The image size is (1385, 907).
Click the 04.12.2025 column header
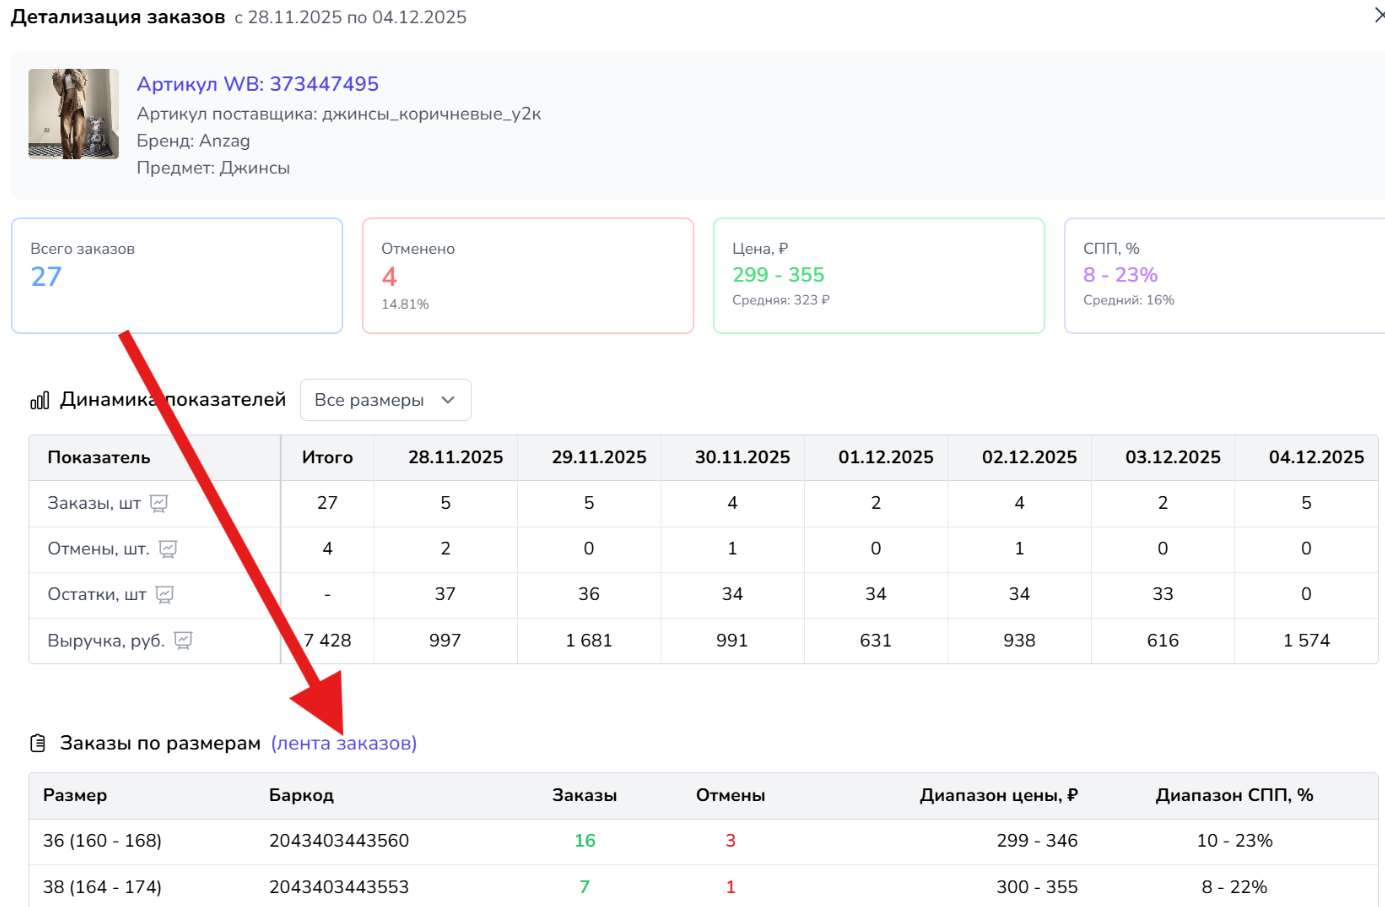pyautogui.click(x=1315, y=457)
